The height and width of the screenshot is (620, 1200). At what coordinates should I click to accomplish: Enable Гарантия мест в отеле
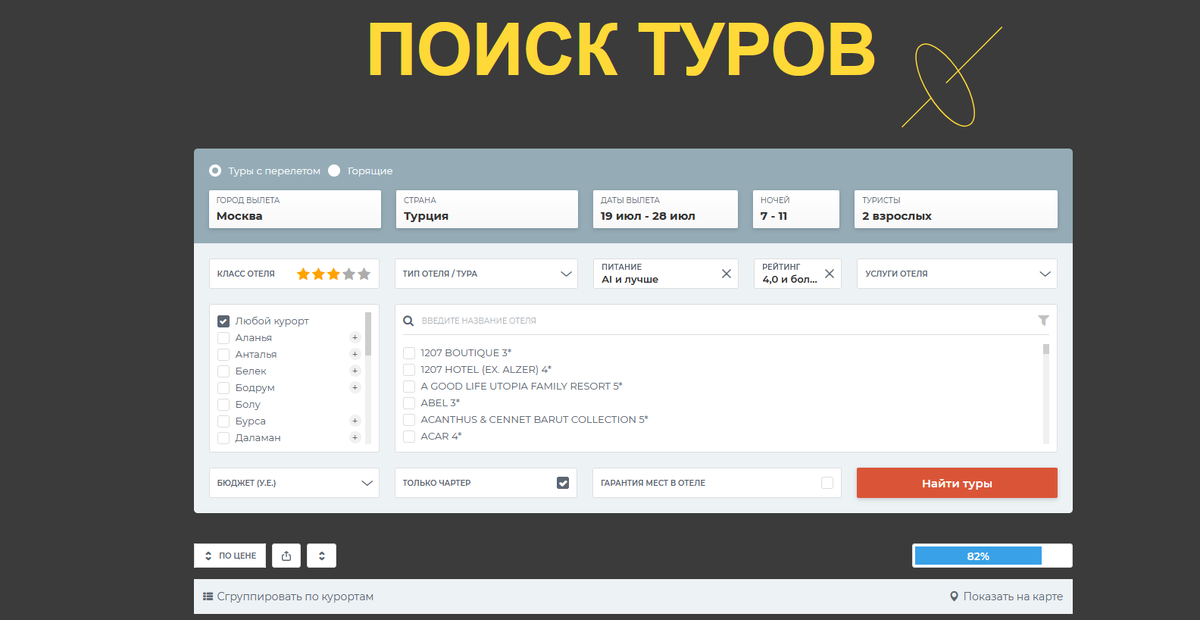tap(827, 482)
